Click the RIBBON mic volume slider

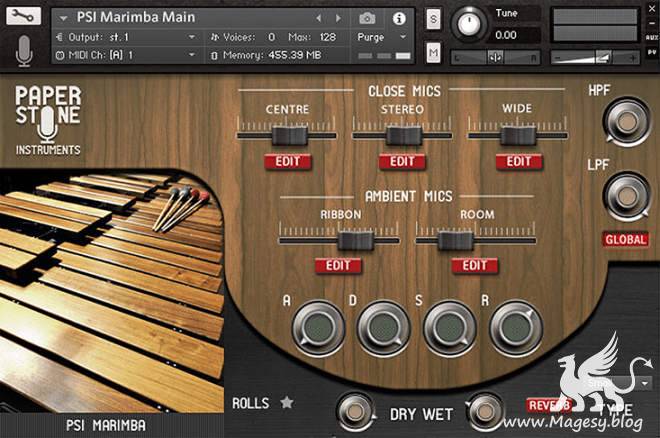click(356, 241)
